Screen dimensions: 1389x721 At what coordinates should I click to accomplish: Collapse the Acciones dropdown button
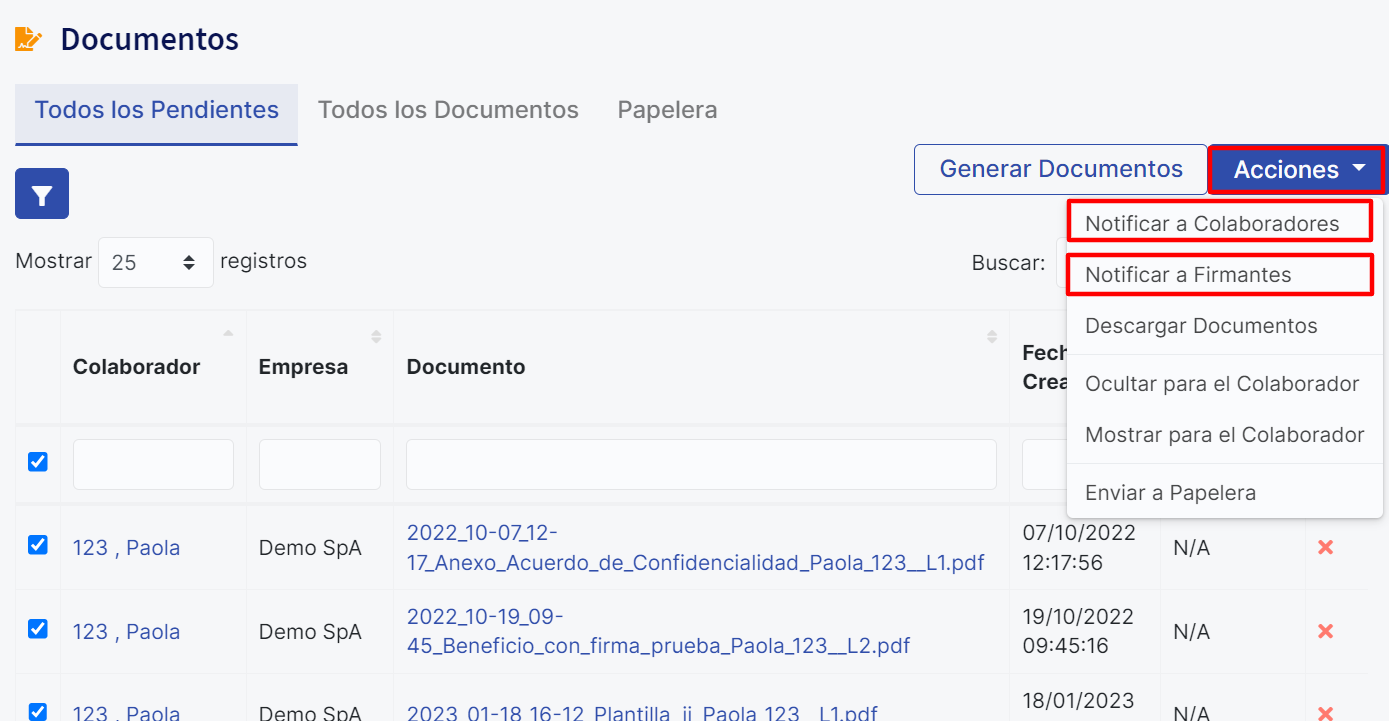[1297, 170]
